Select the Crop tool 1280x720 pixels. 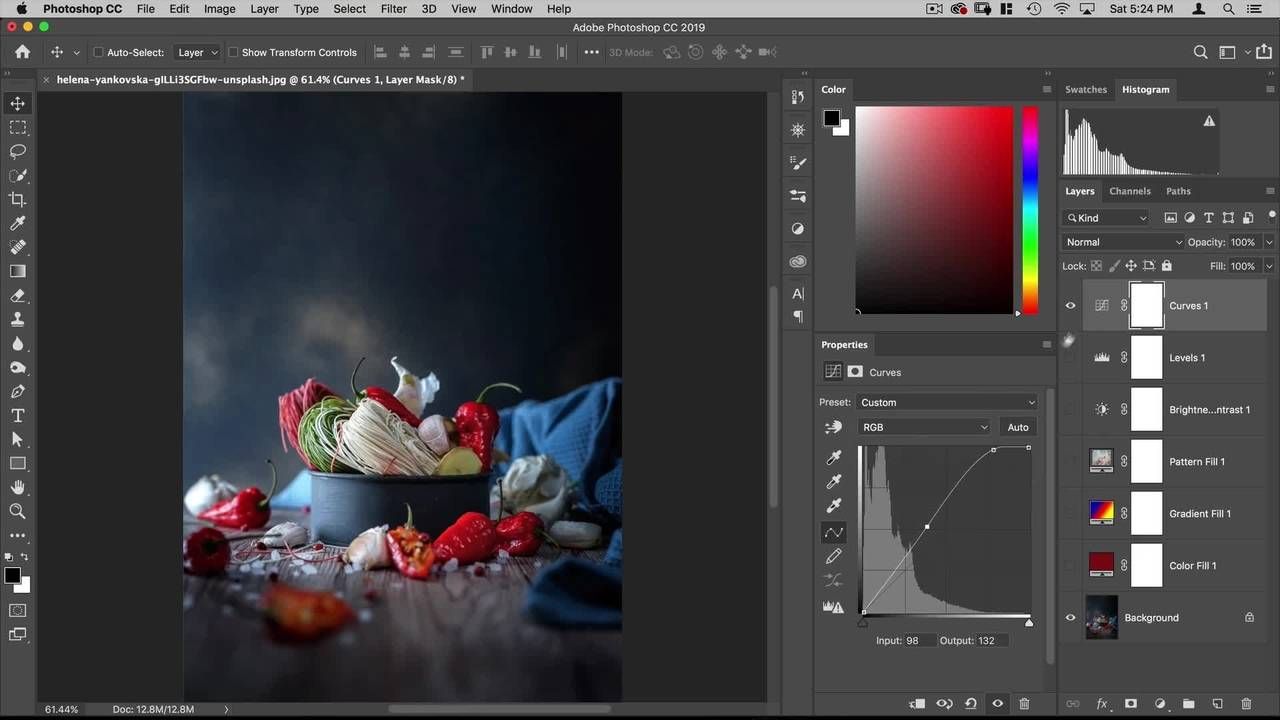pos(17,199)
